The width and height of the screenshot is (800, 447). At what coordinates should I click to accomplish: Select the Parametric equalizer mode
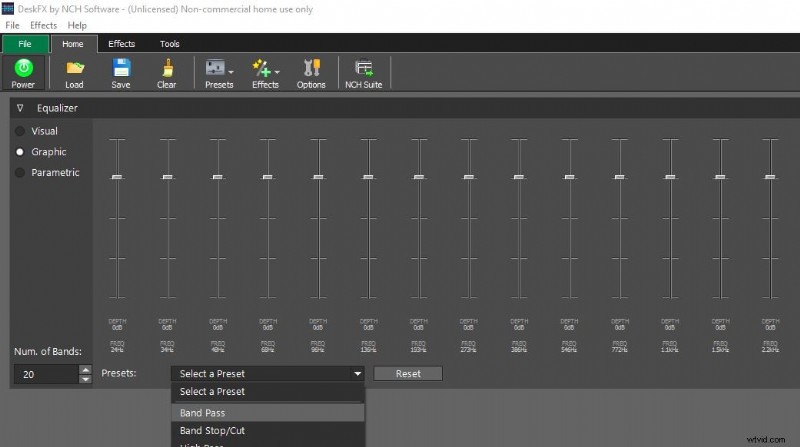(x=20, y=172)
